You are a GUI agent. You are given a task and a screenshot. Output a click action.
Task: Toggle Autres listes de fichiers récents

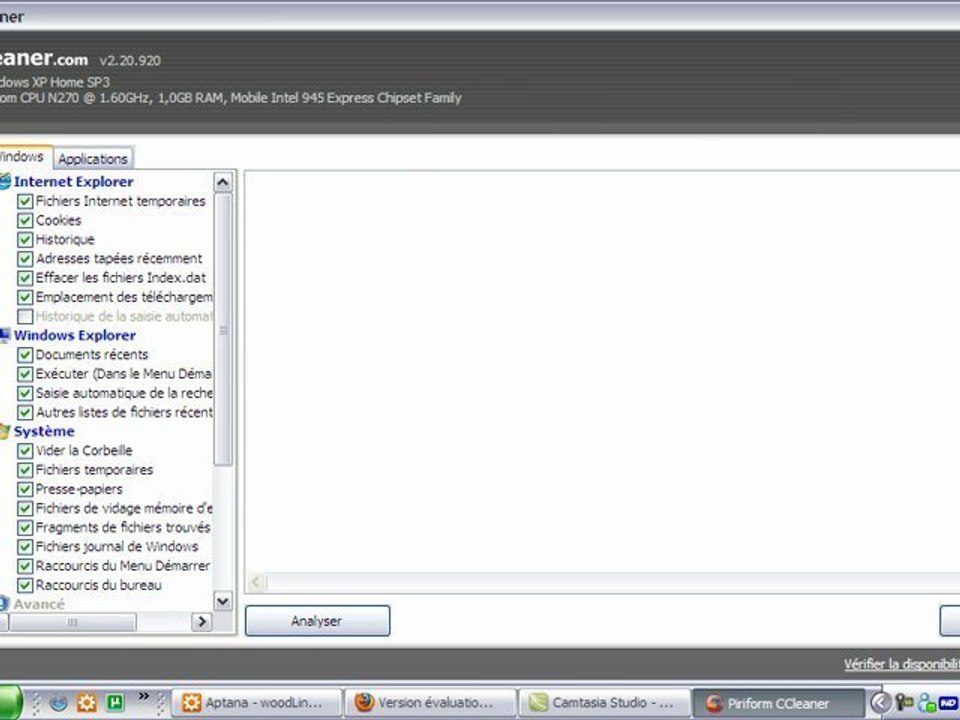click(x=25, y=412)
